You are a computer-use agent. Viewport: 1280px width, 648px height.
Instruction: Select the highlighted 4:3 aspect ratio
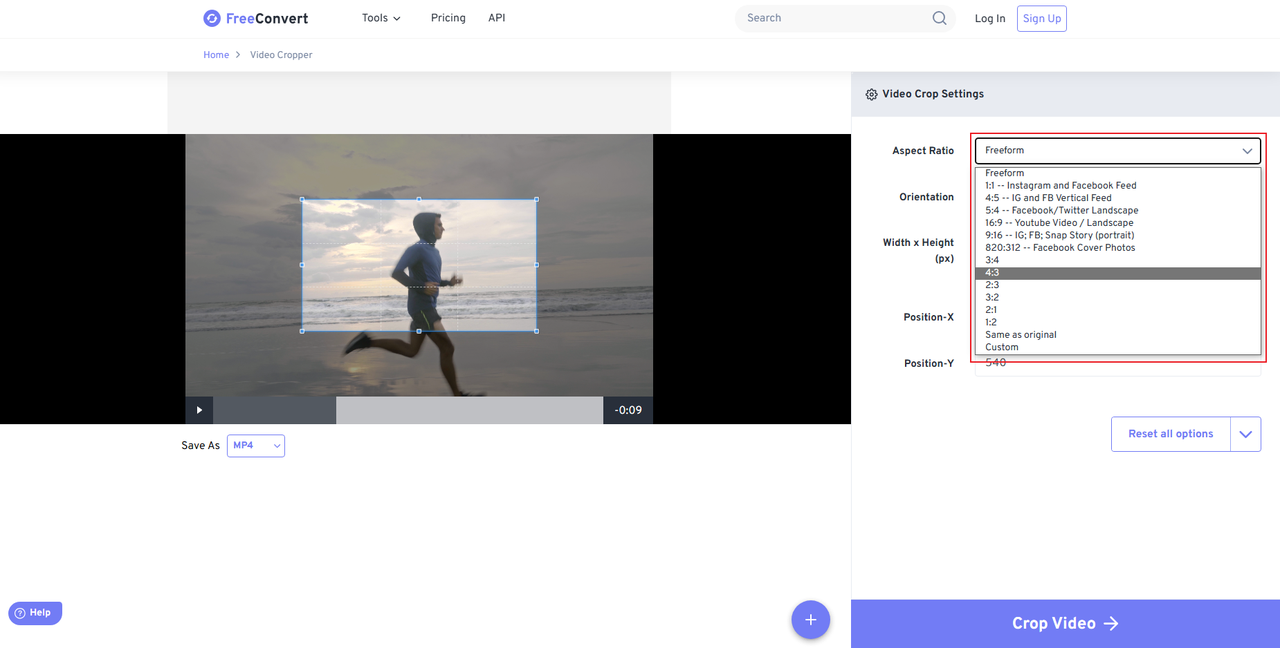pos(1118,273)
